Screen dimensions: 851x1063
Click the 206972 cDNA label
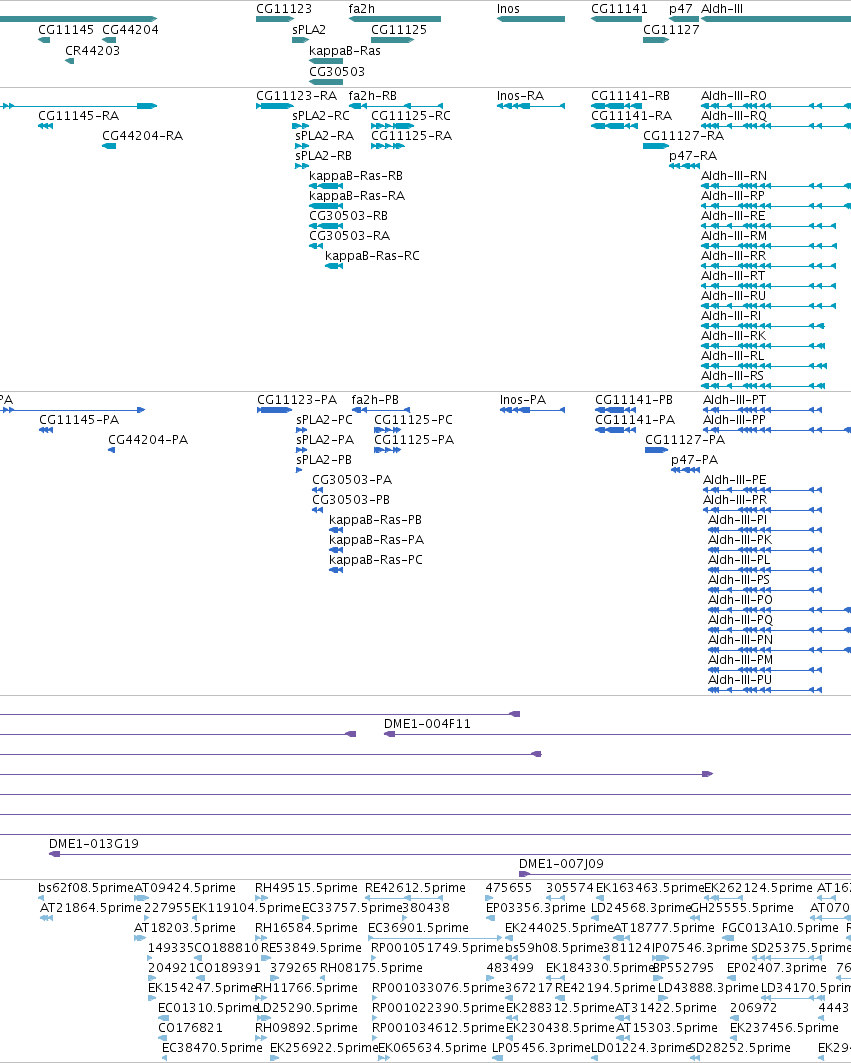pyautogui.click(x=753, y=1008)
